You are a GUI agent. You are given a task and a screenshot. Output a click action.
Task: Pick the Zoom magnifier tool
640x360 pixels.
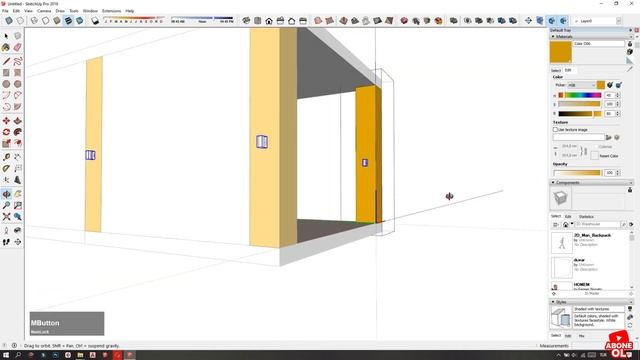(6, 205)
